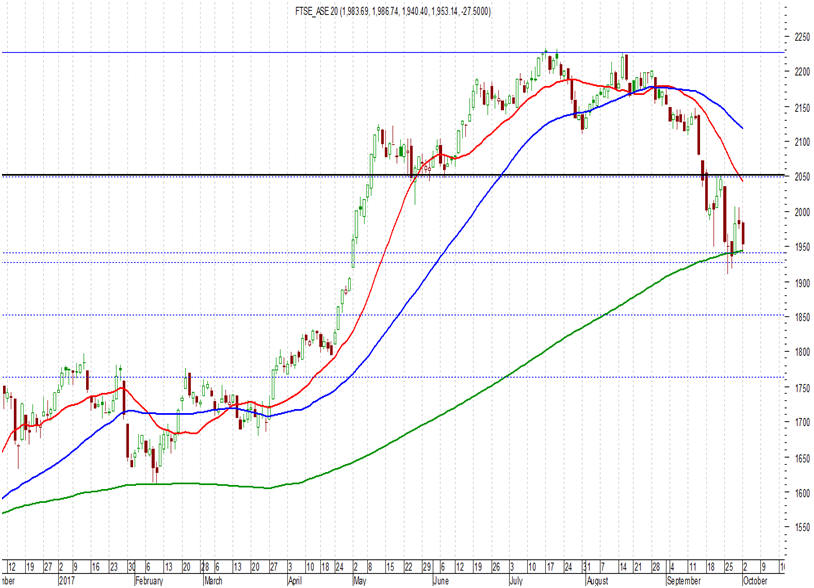Pick the 2050 price axis label

[x=802, y=177]
